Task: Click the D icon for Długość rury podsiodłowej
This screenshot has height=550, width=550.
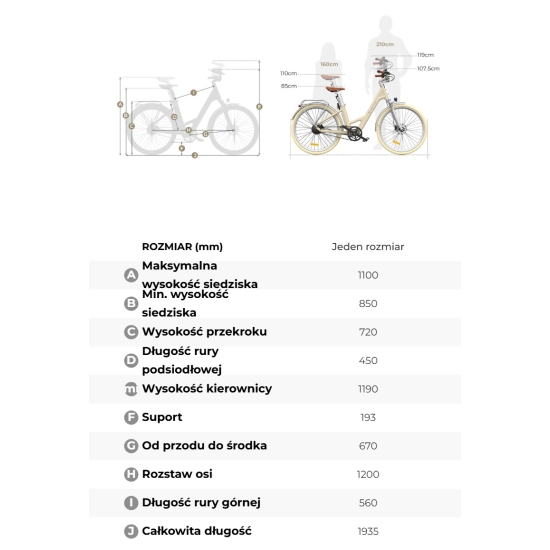Action: pyautogui.click(x=131, y=360)
